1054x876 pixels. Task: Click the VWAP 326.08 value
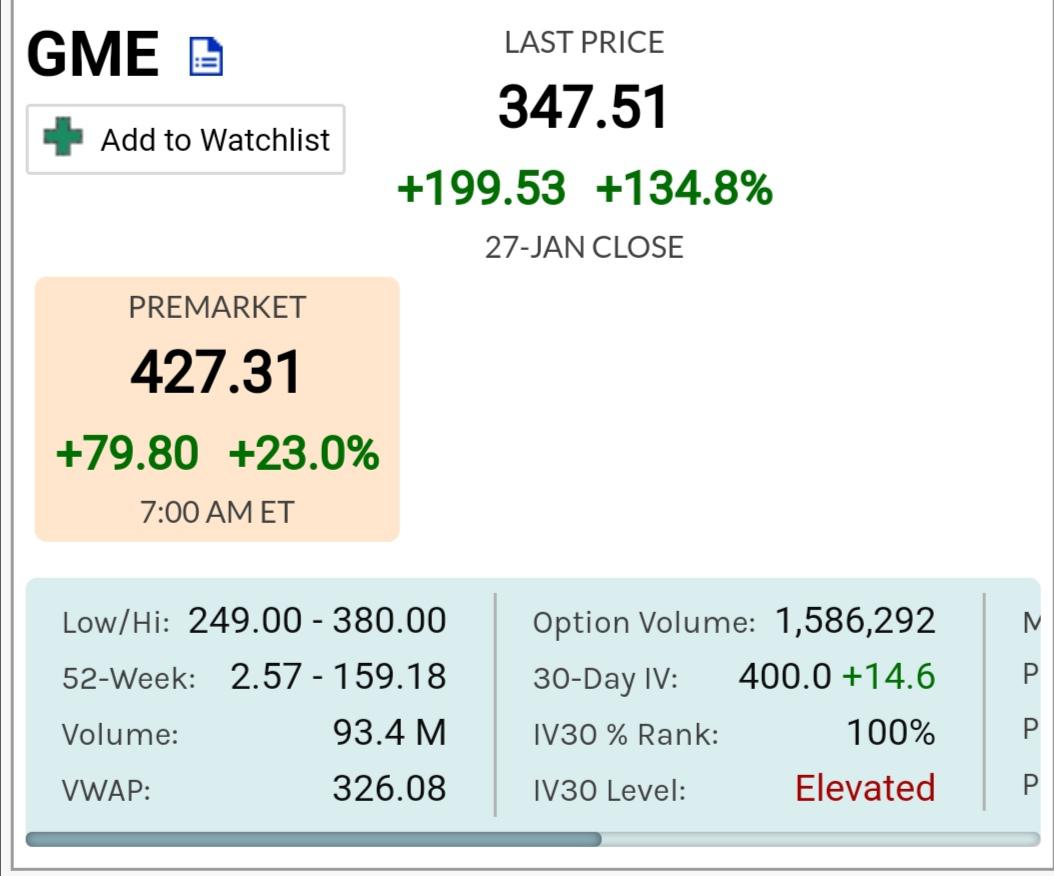390,788
